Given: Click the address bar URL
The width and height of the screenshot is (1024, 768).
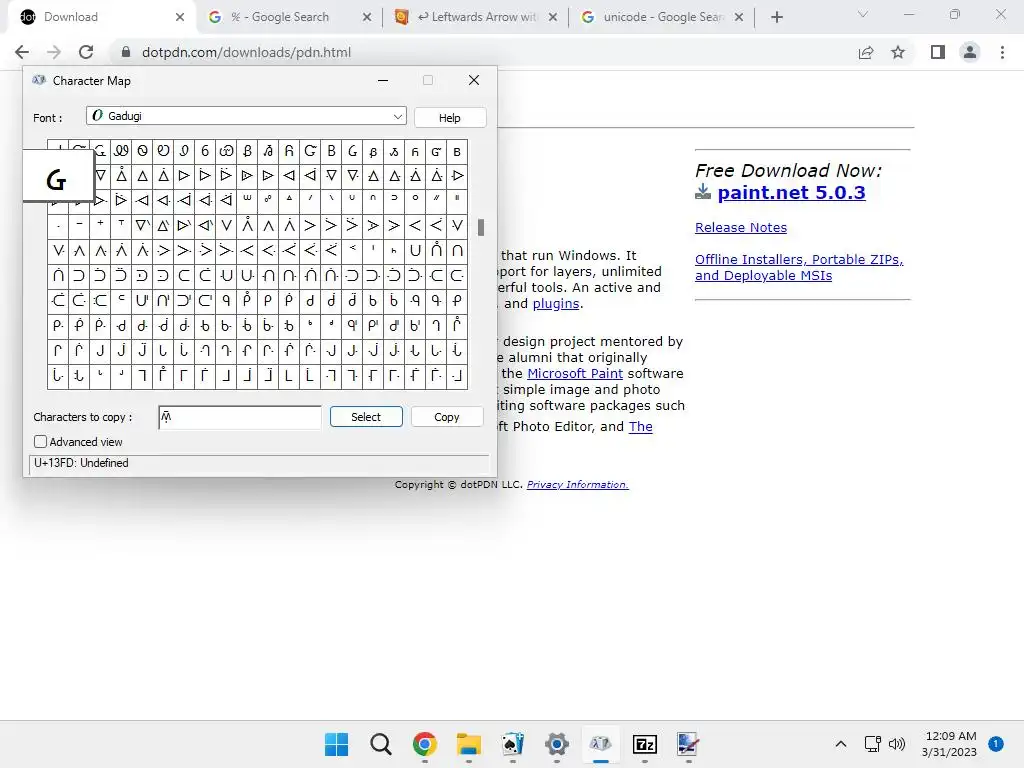Looking at the screenshot, I should pos(246,52).
